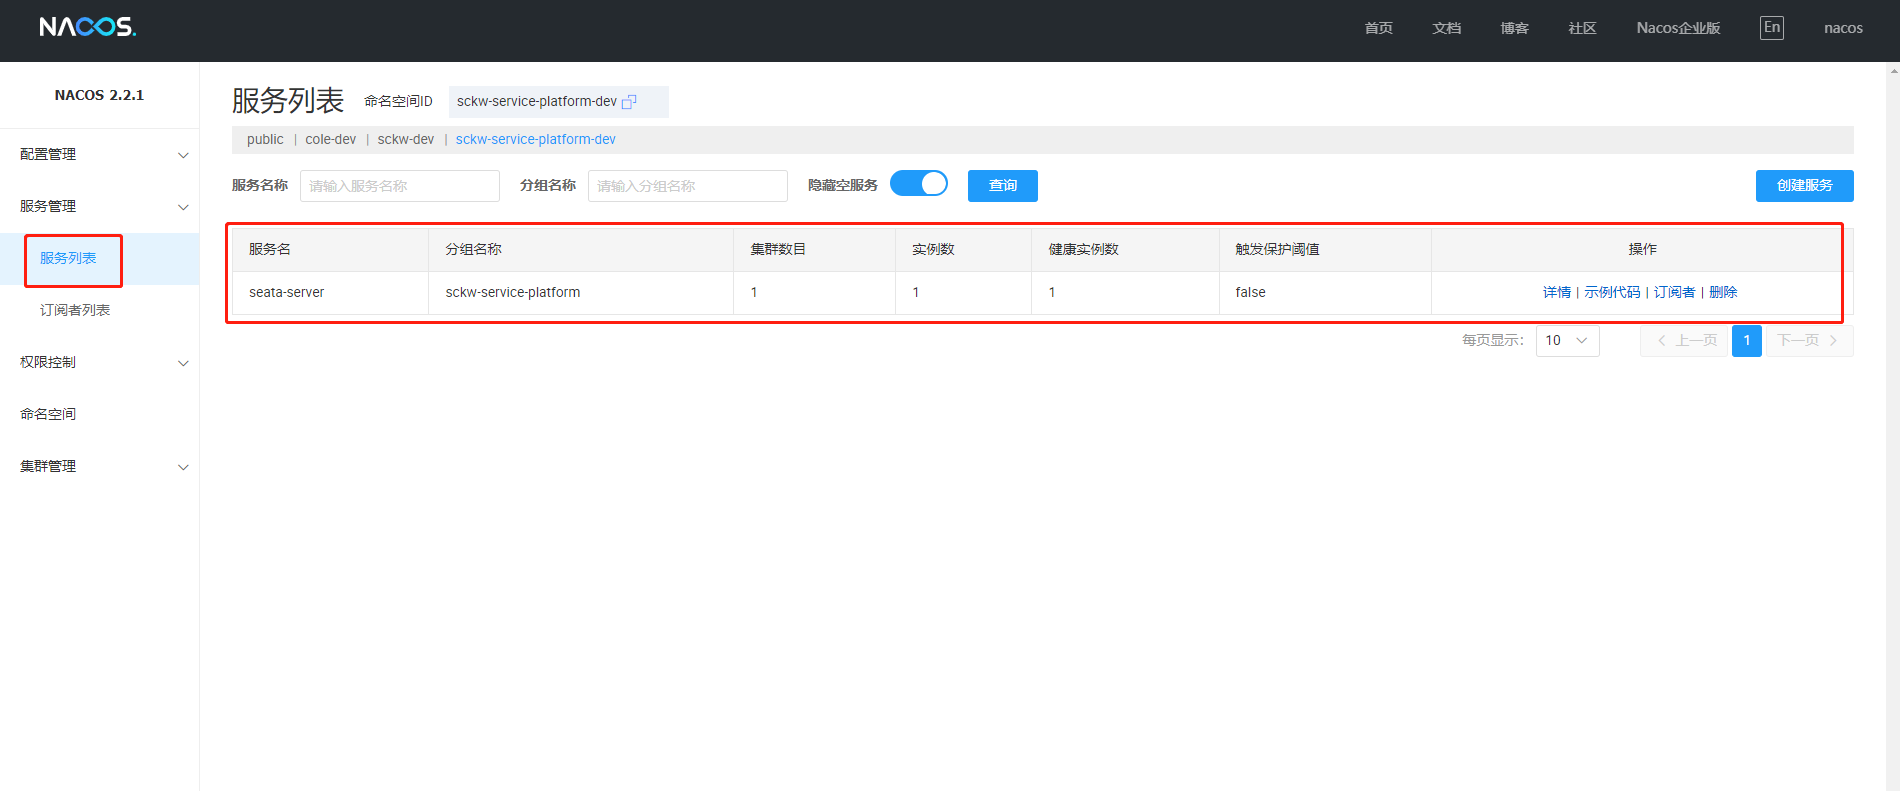Viewport: 1900px width, 791px height.
Task: Focus the group name input field
Action: [687, 186]
